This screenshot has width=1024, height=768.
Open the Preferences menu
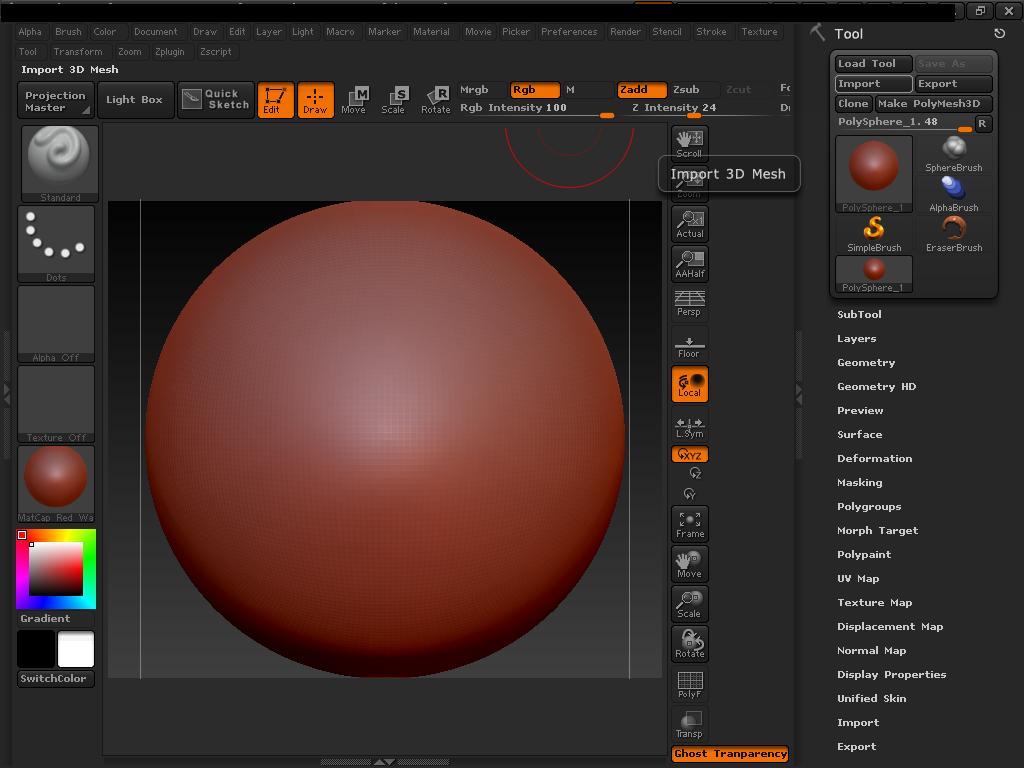569,31
